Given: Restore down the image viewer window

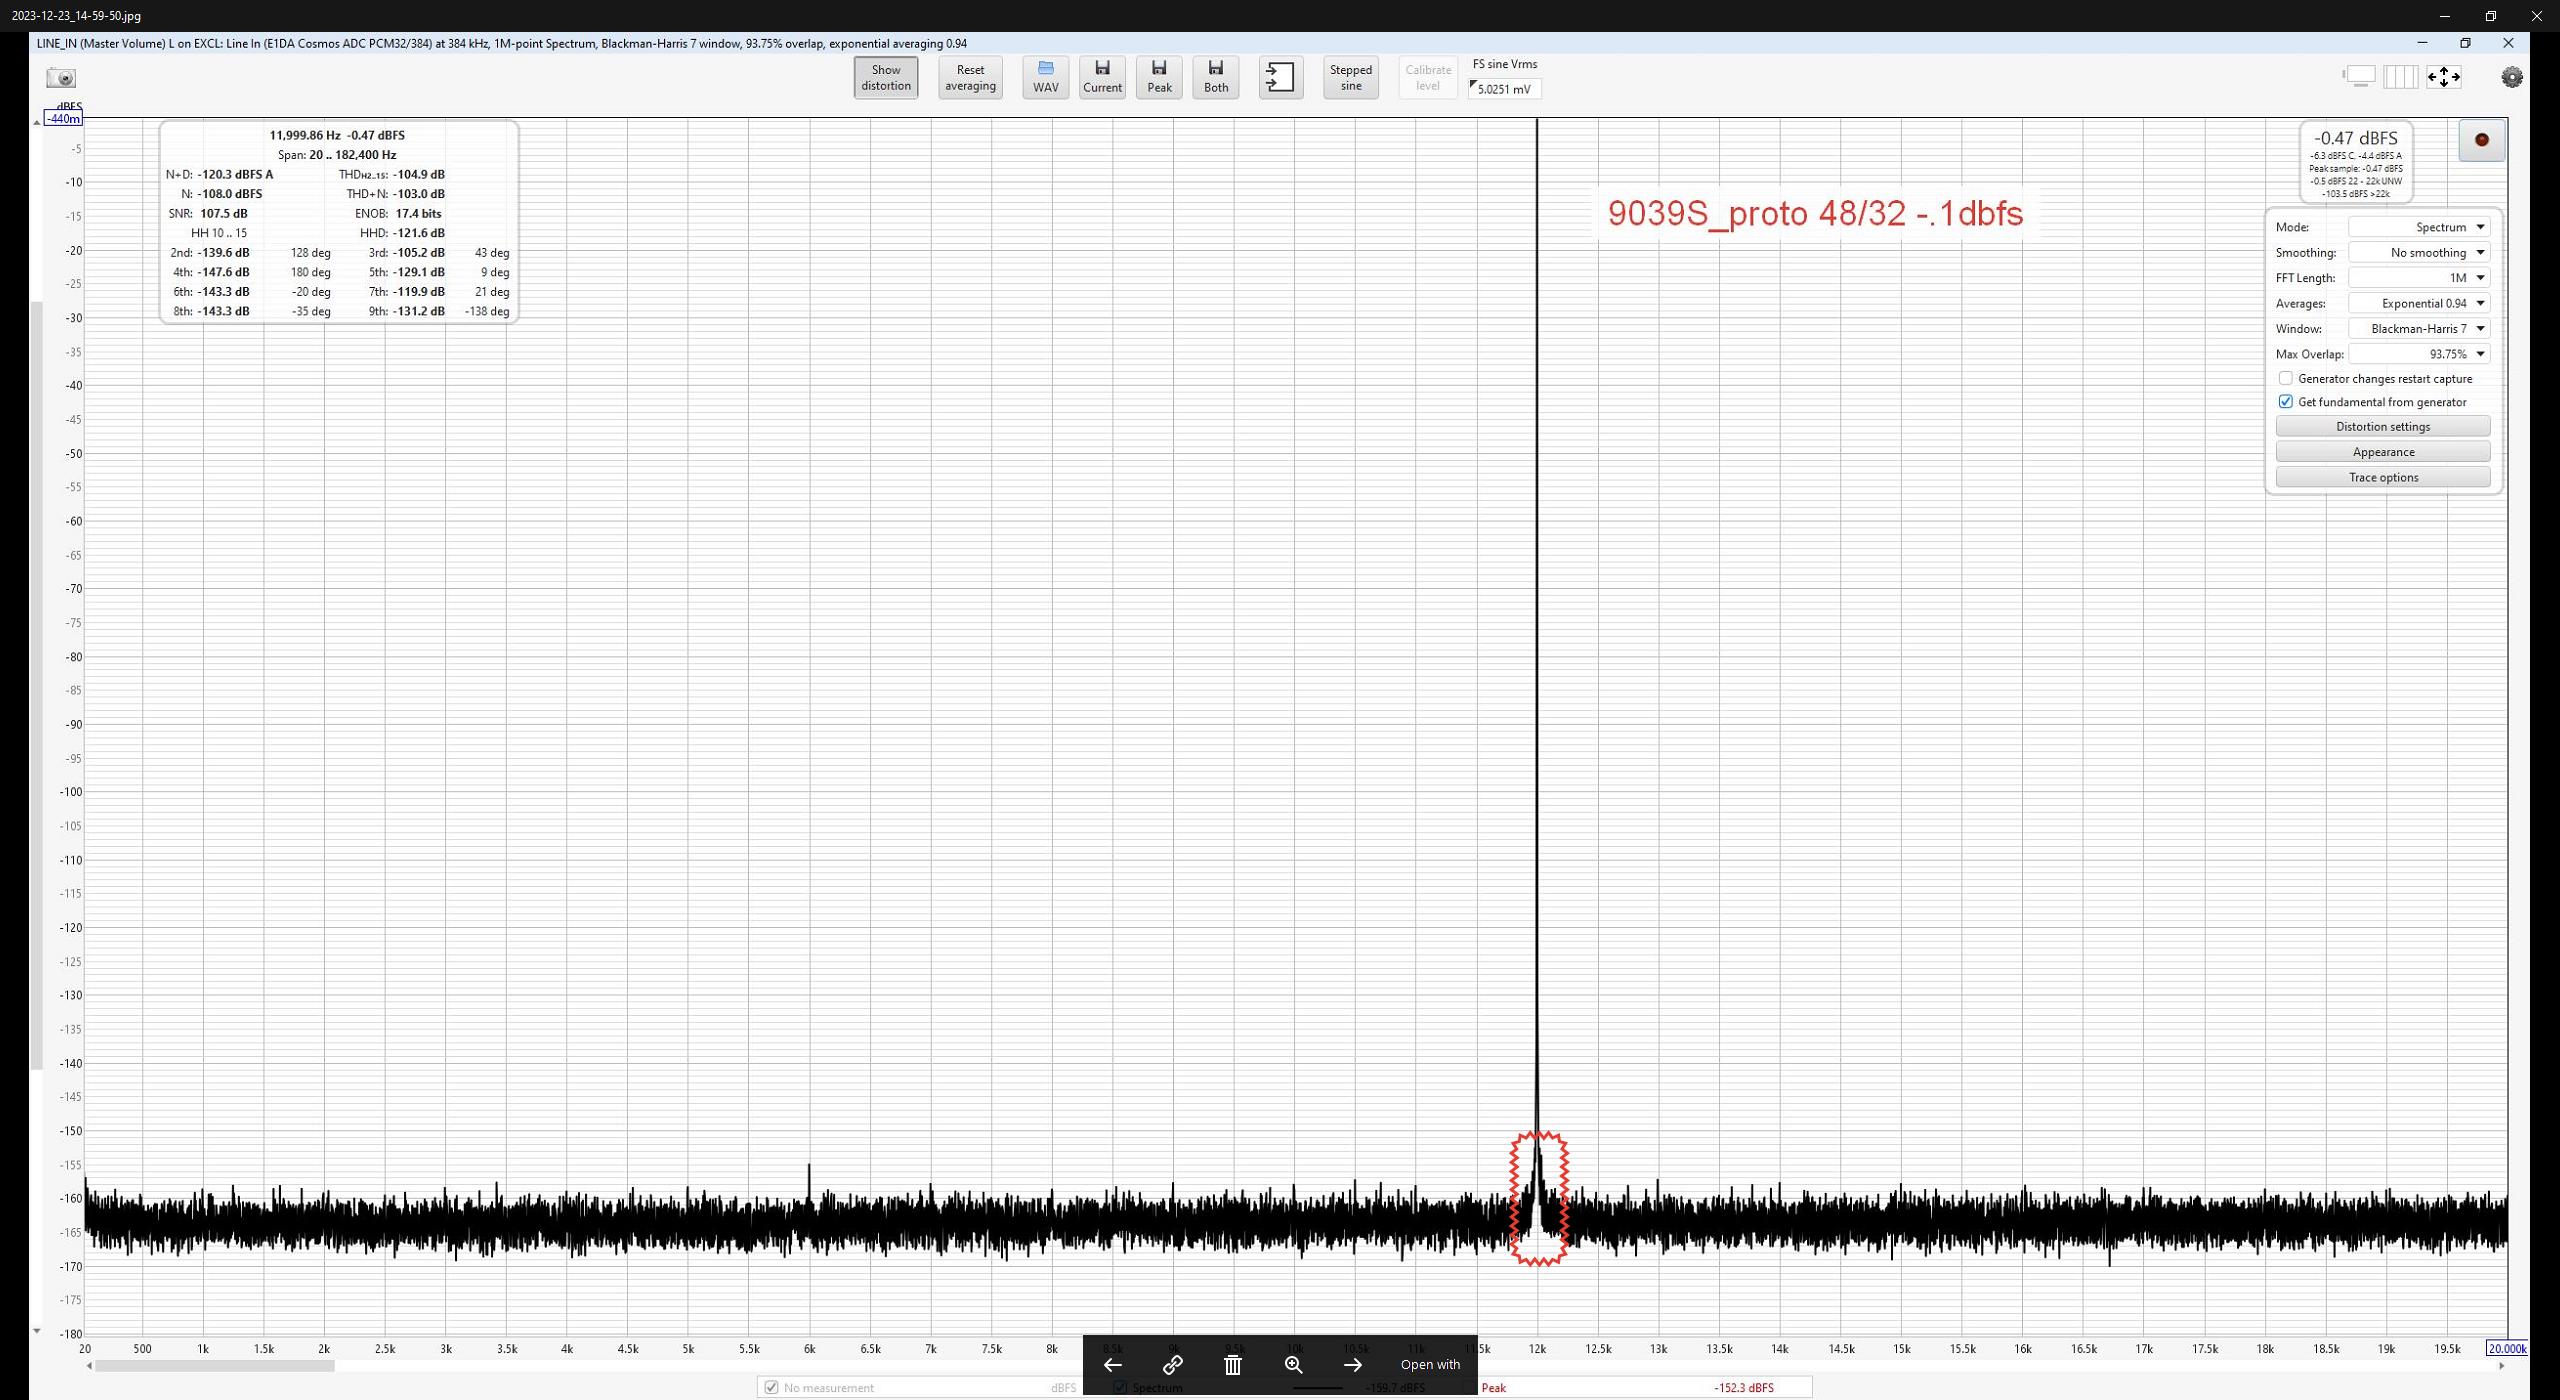Looking at the screenshot, I should point(2491,16).
